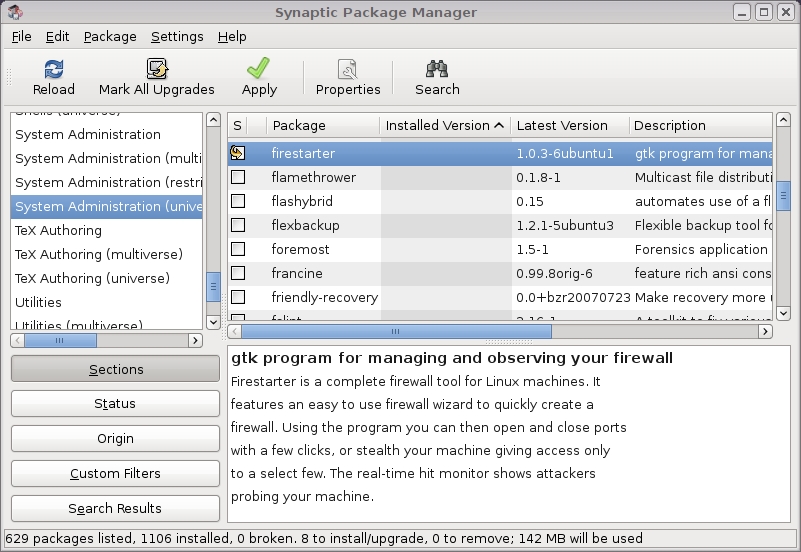Image resolution: width=801 pixels, height=552 pixels.
Task: Show Search Results view
Action: [x=115, y=509]
